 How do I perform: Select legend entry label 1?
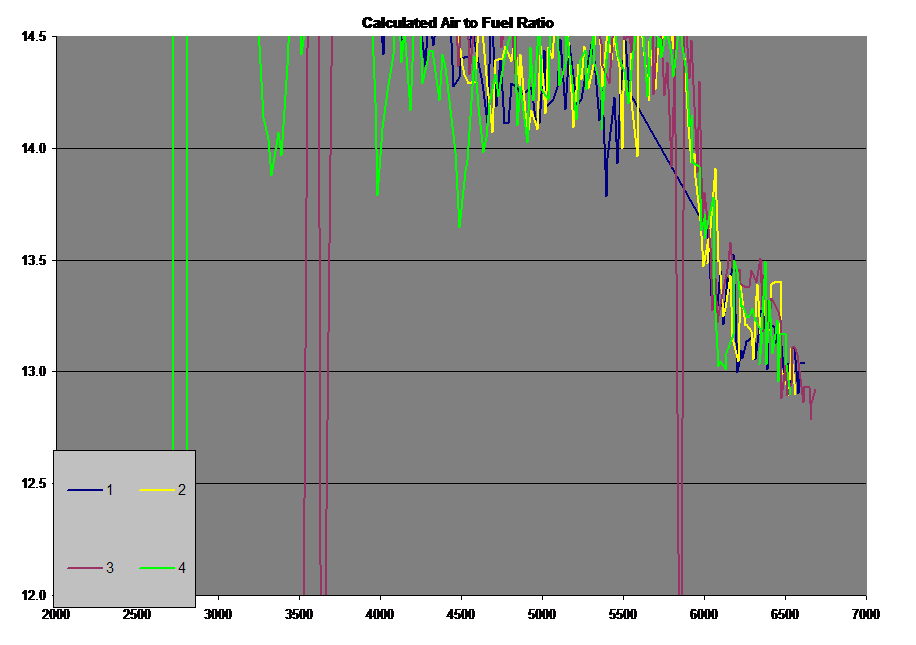(110, 490)
